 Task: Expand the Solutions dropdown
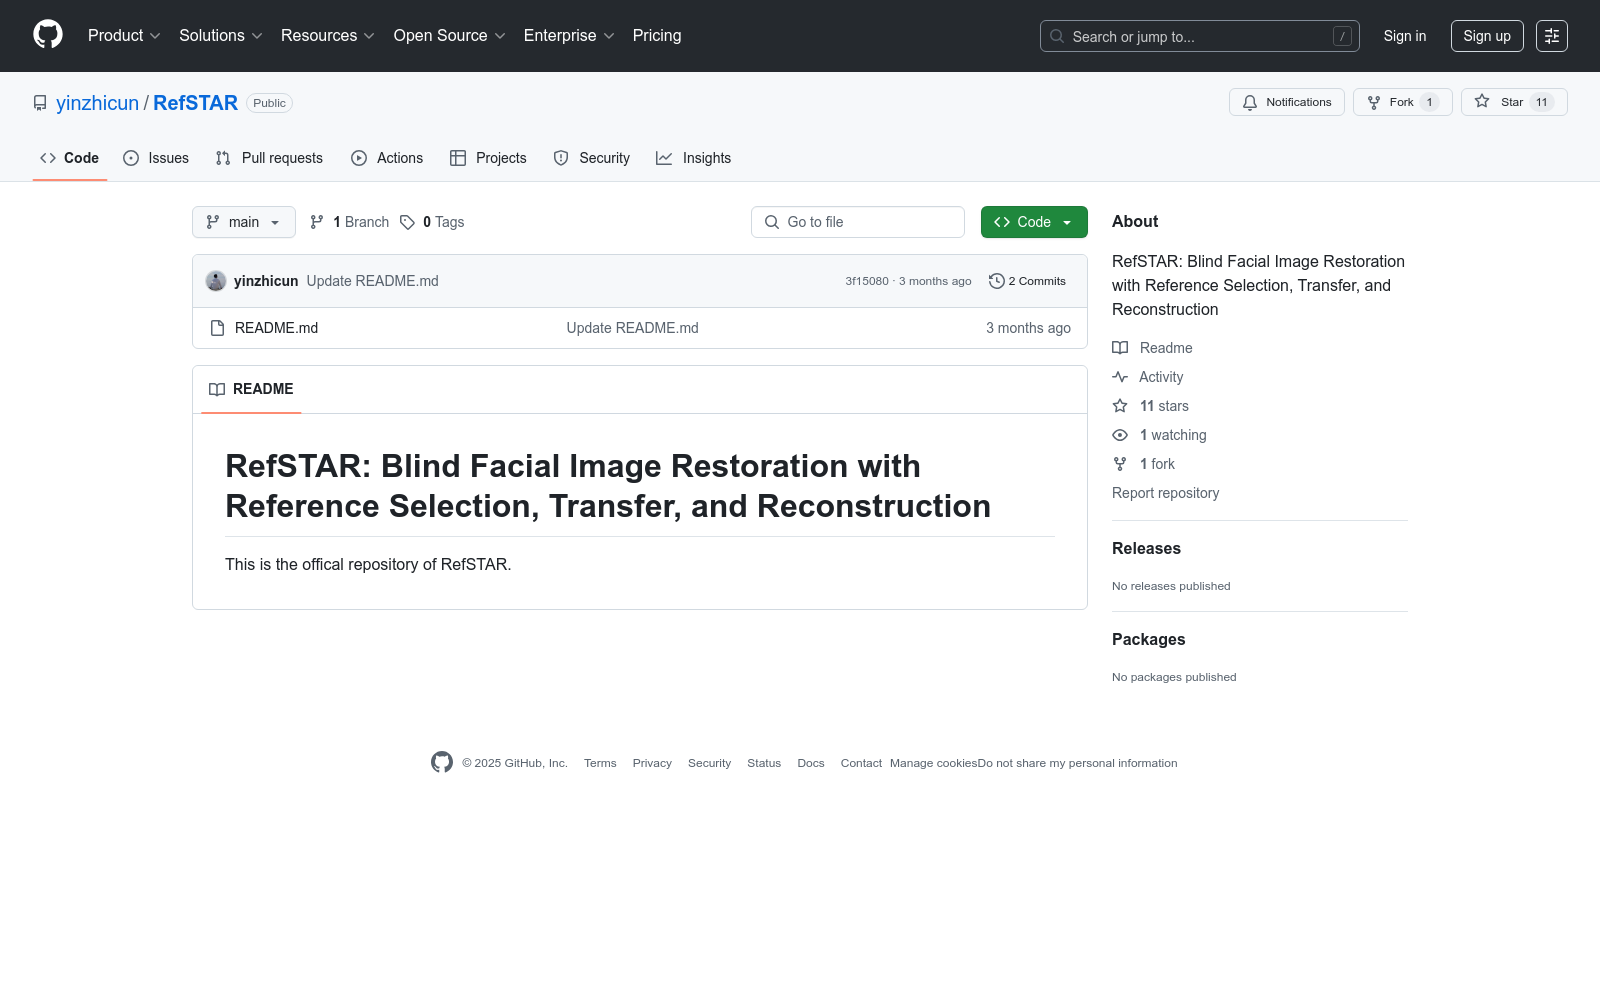tap(221, 36)
